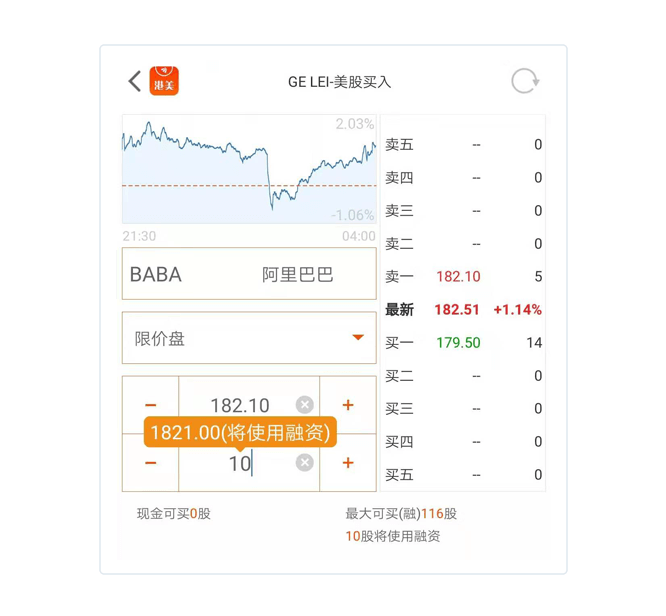This screenshot has height=616, width=666.
Task: Select the BABA 阿里巴巴 stock code field
Action: pos(249,274)
